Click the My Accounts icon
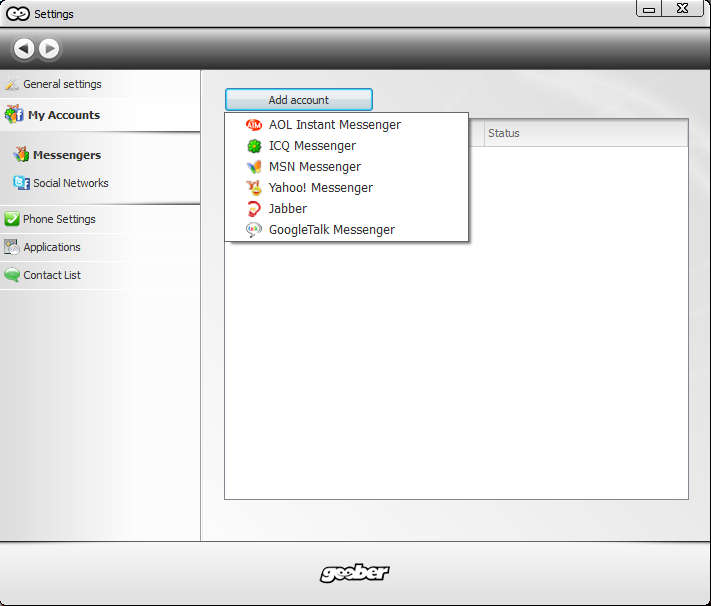 pyautogui.click(x=14, y=114)
